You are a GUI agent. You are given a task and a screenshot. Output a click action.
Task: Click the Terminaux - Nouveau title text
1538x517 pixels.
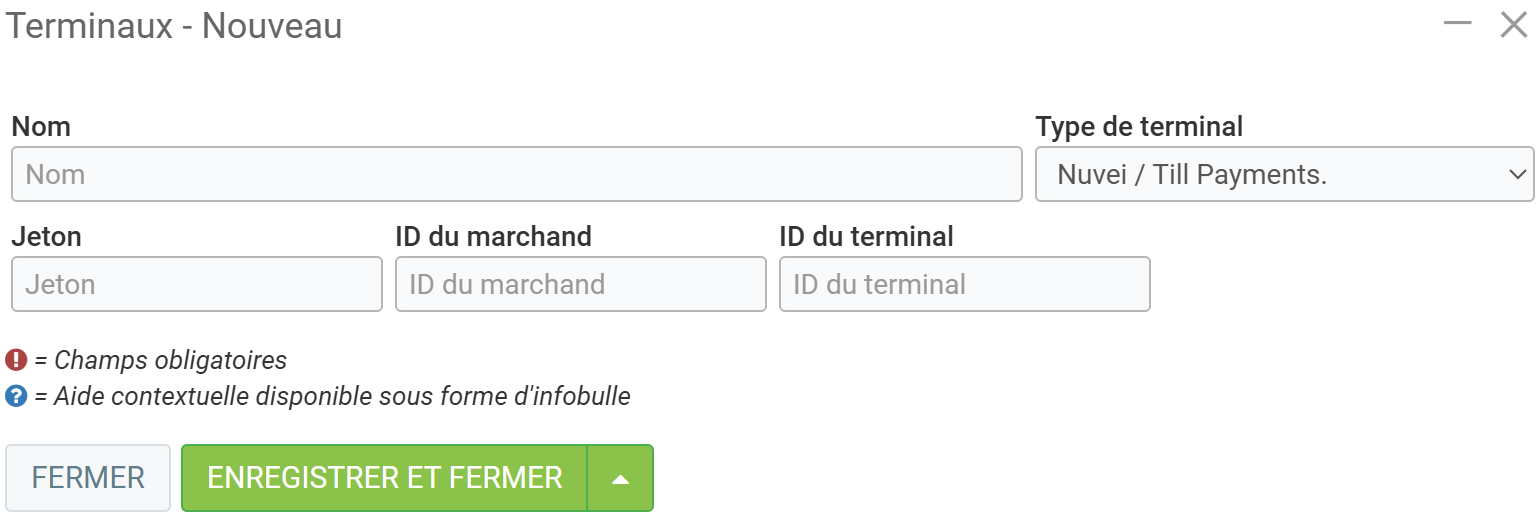click(175, 26)
